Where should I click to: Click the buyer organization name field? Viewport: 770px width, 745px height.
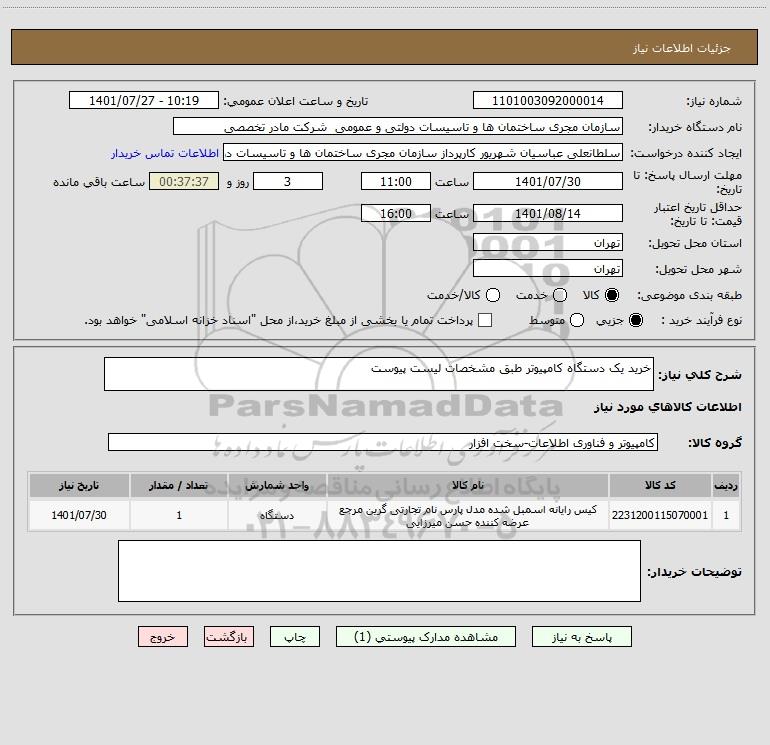click(x=398, y=126)
